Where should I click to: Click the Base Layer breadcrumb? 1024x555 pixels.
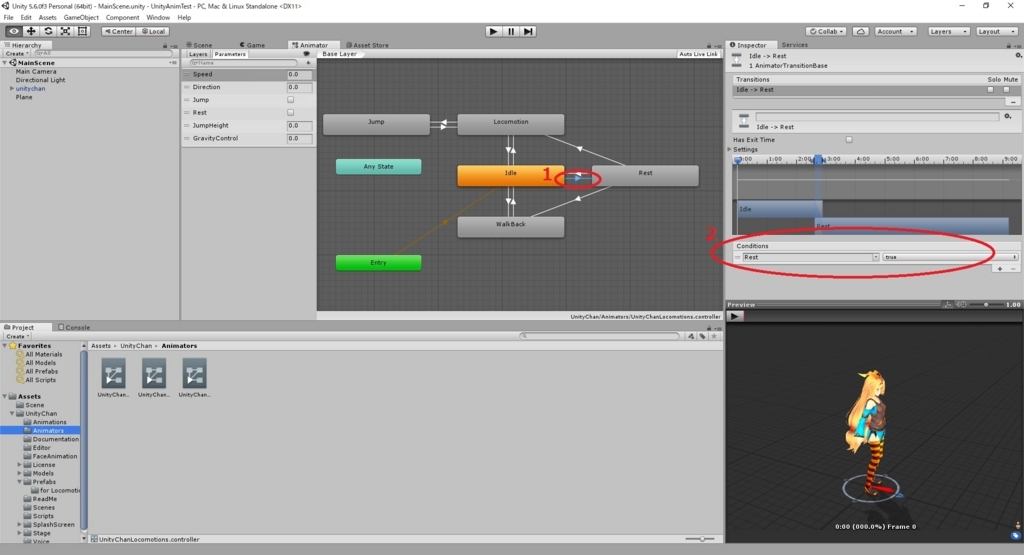click(x=340, y=54)
